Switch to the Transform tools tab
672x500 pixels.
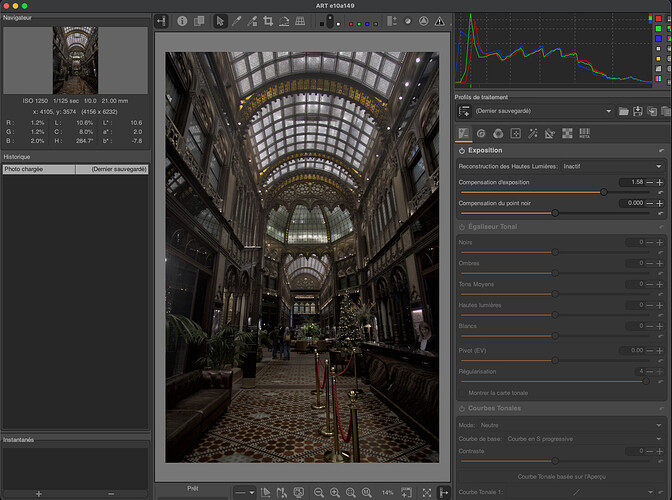click(x=550, y=133)
